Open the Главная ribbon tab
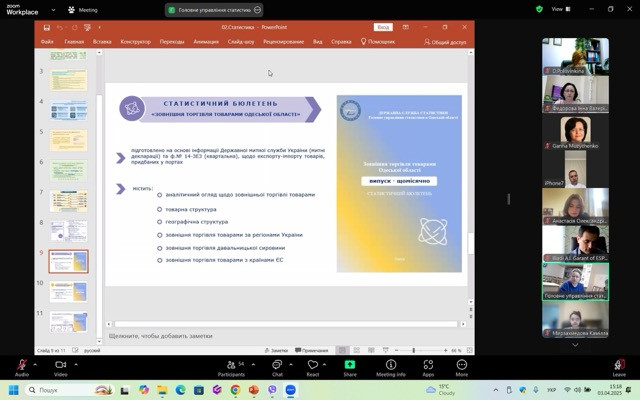The image size is (640, 400). pos(74,42)
